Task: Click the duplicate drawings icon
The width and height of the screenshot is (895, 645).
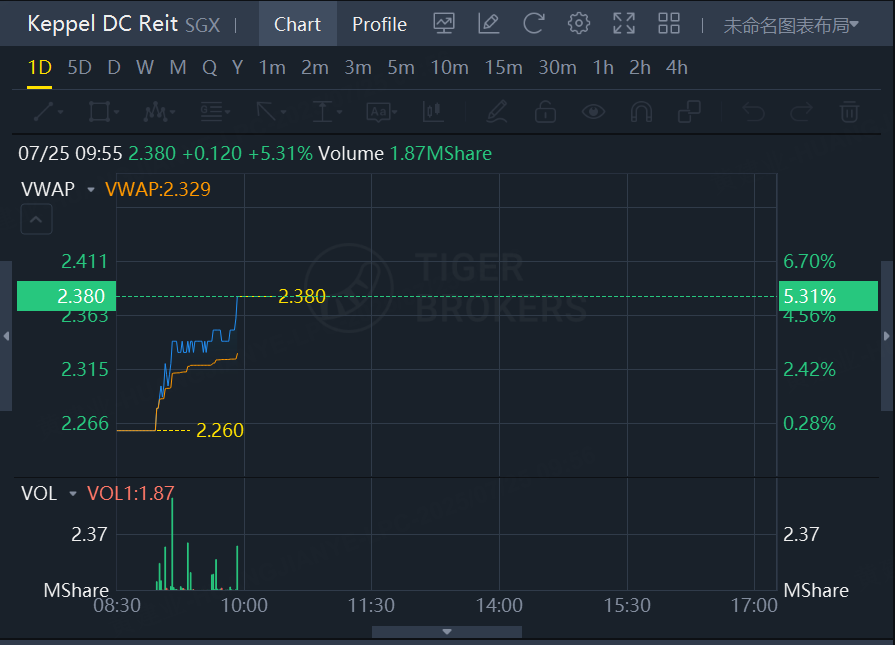Action: point(689,112)
